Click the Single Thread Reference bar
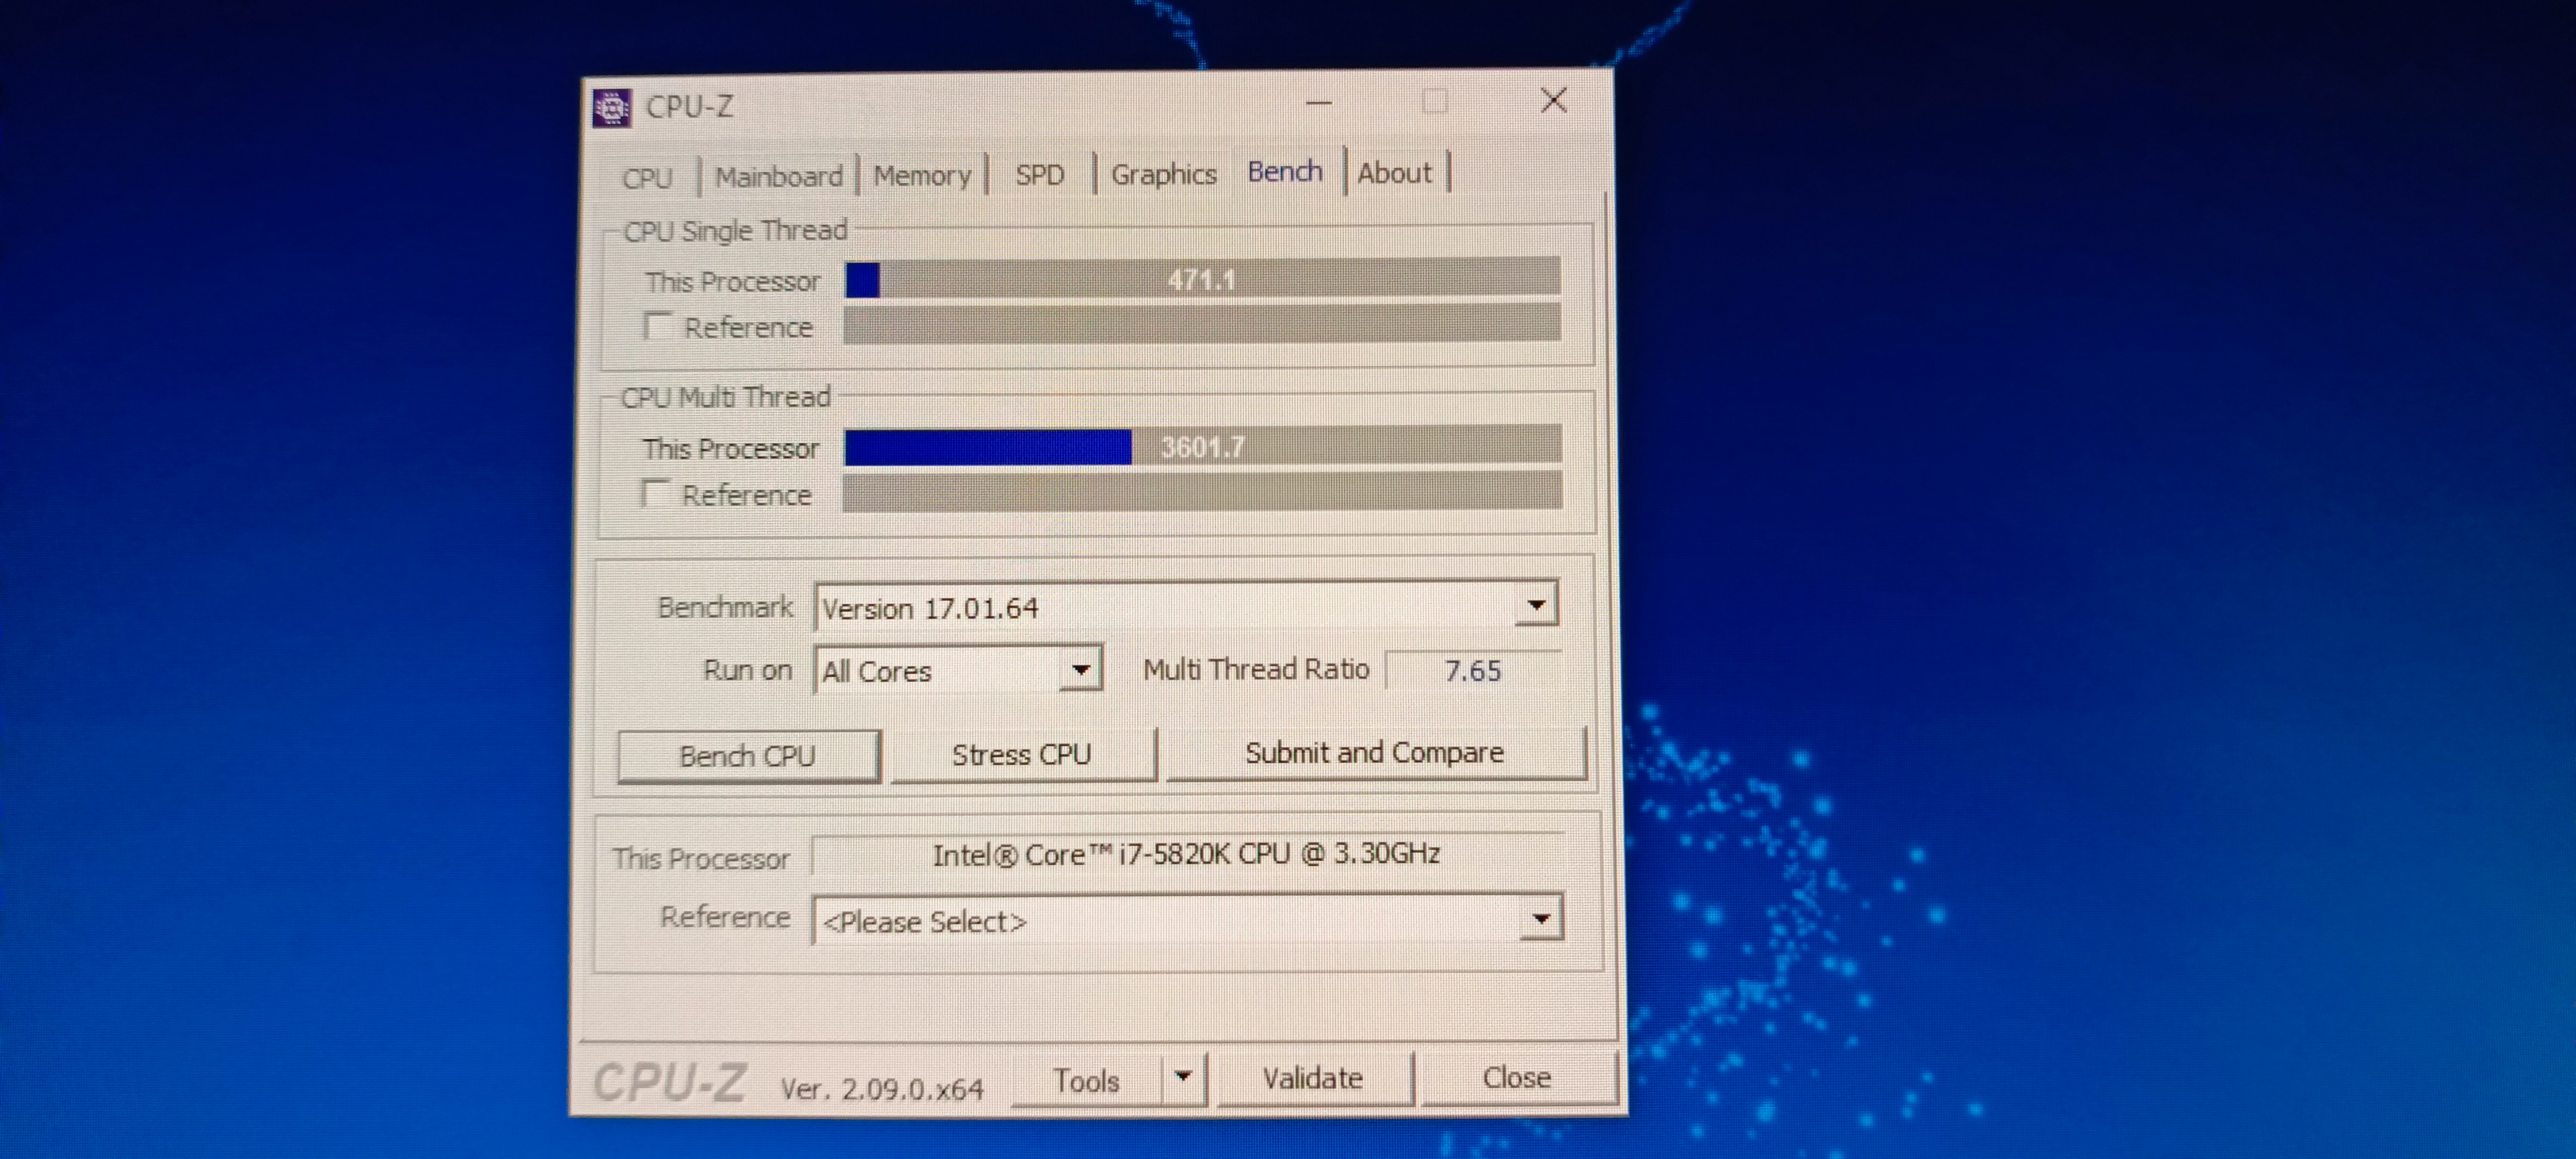 coord(1202,324)
